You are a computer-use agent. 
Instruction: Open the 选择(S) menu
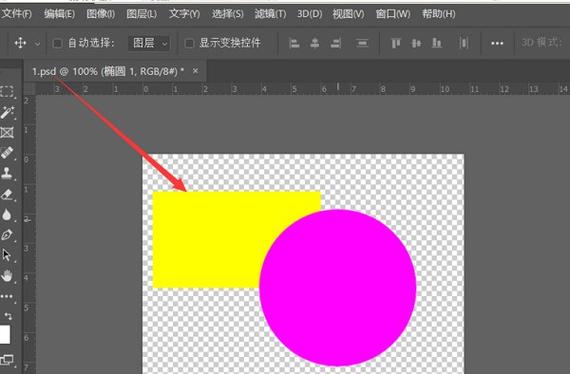coord(228,14)
